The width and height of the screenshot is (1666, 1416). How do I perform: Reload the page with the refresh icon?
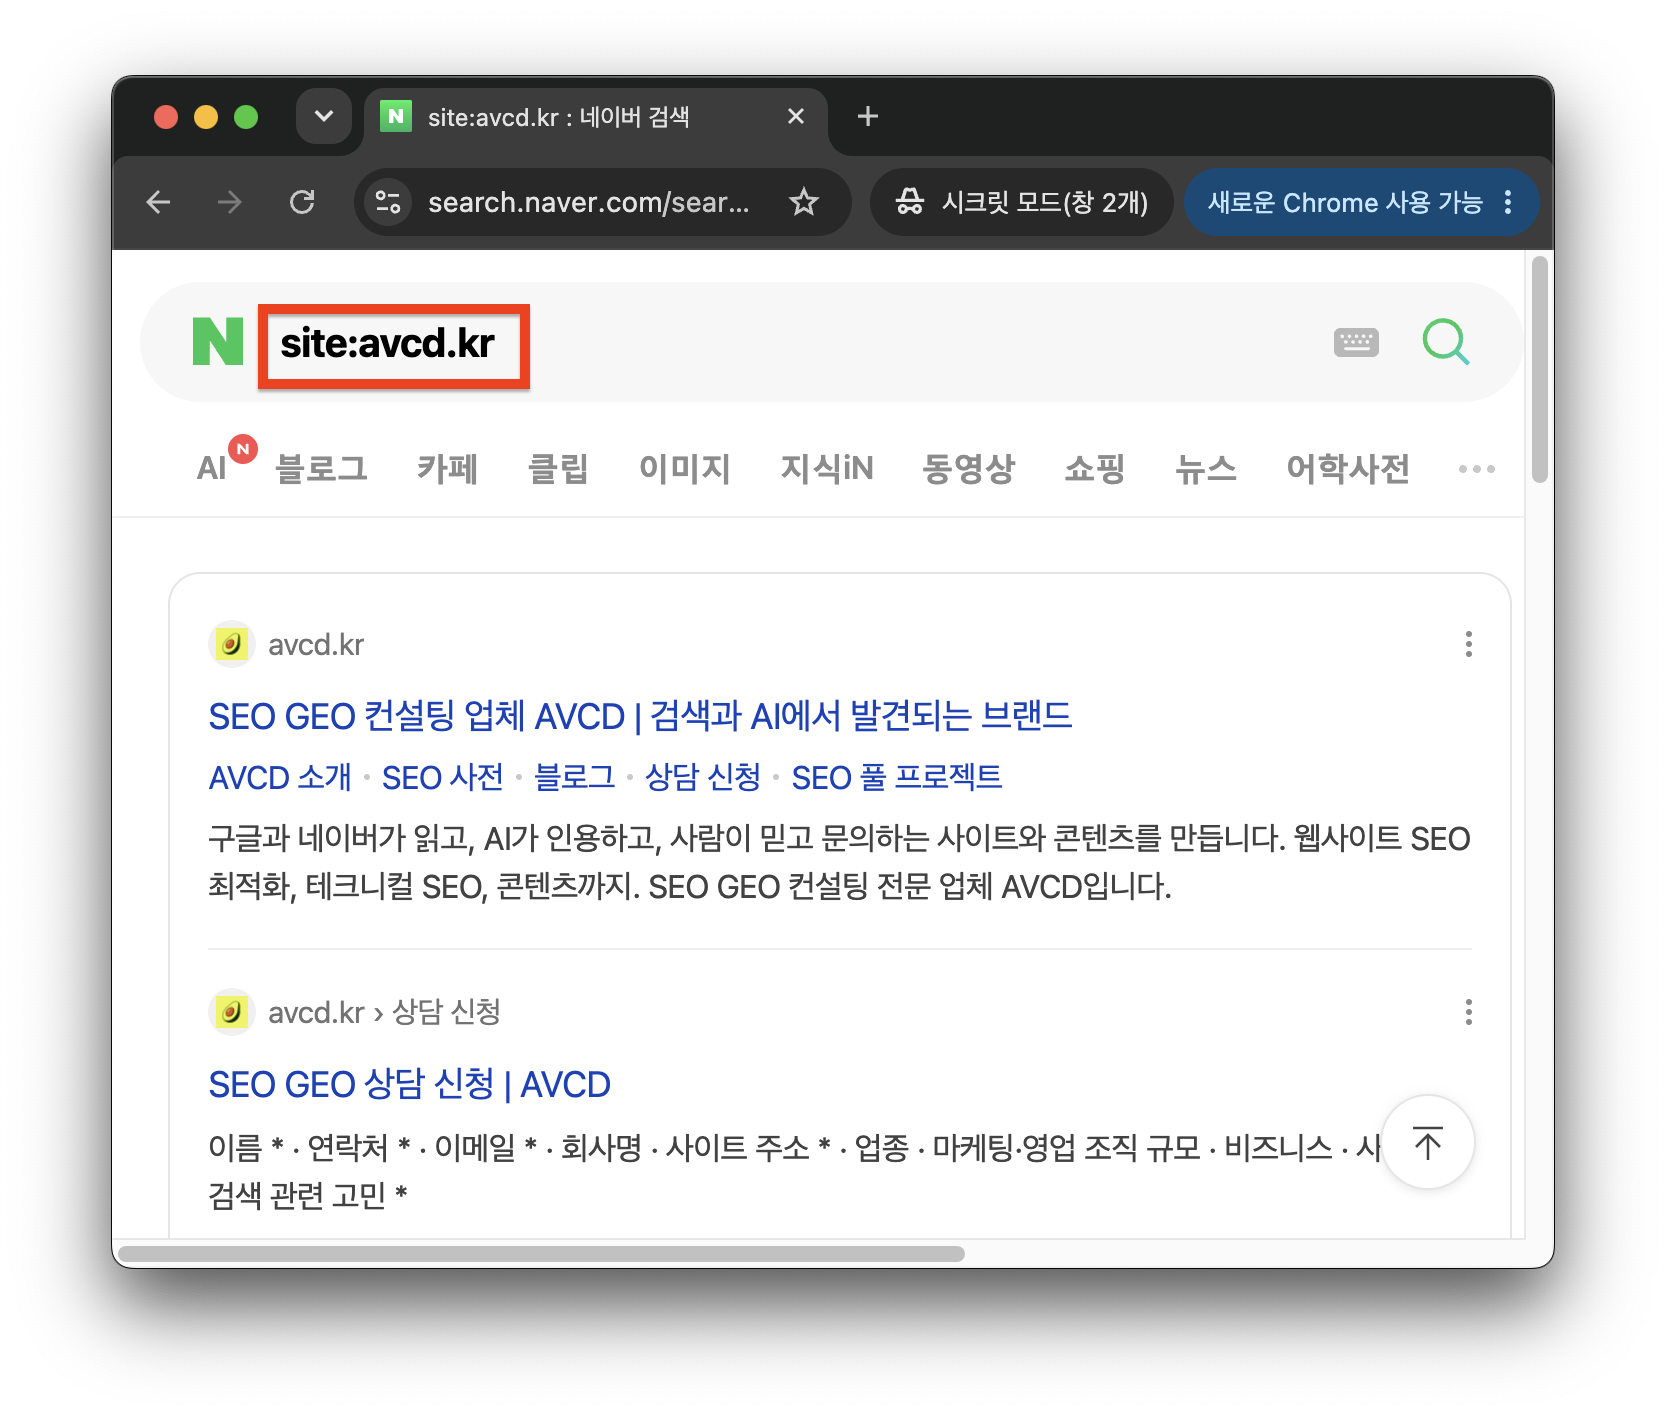tap(302, 203)
